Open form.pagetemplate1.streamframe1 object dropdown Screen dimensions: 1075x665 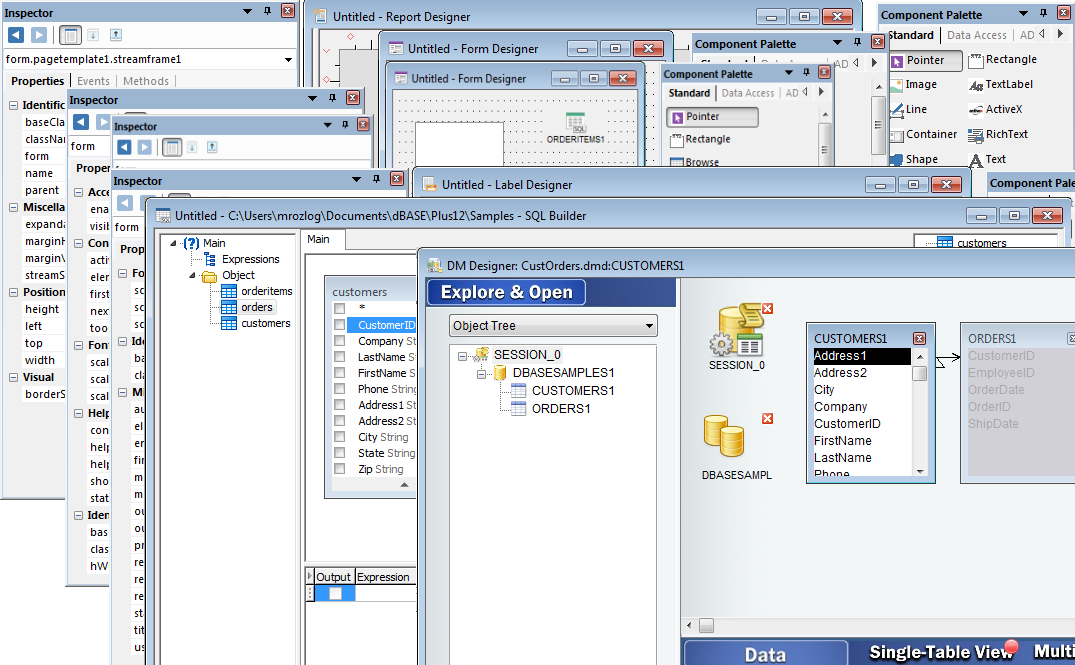(289, 60)
